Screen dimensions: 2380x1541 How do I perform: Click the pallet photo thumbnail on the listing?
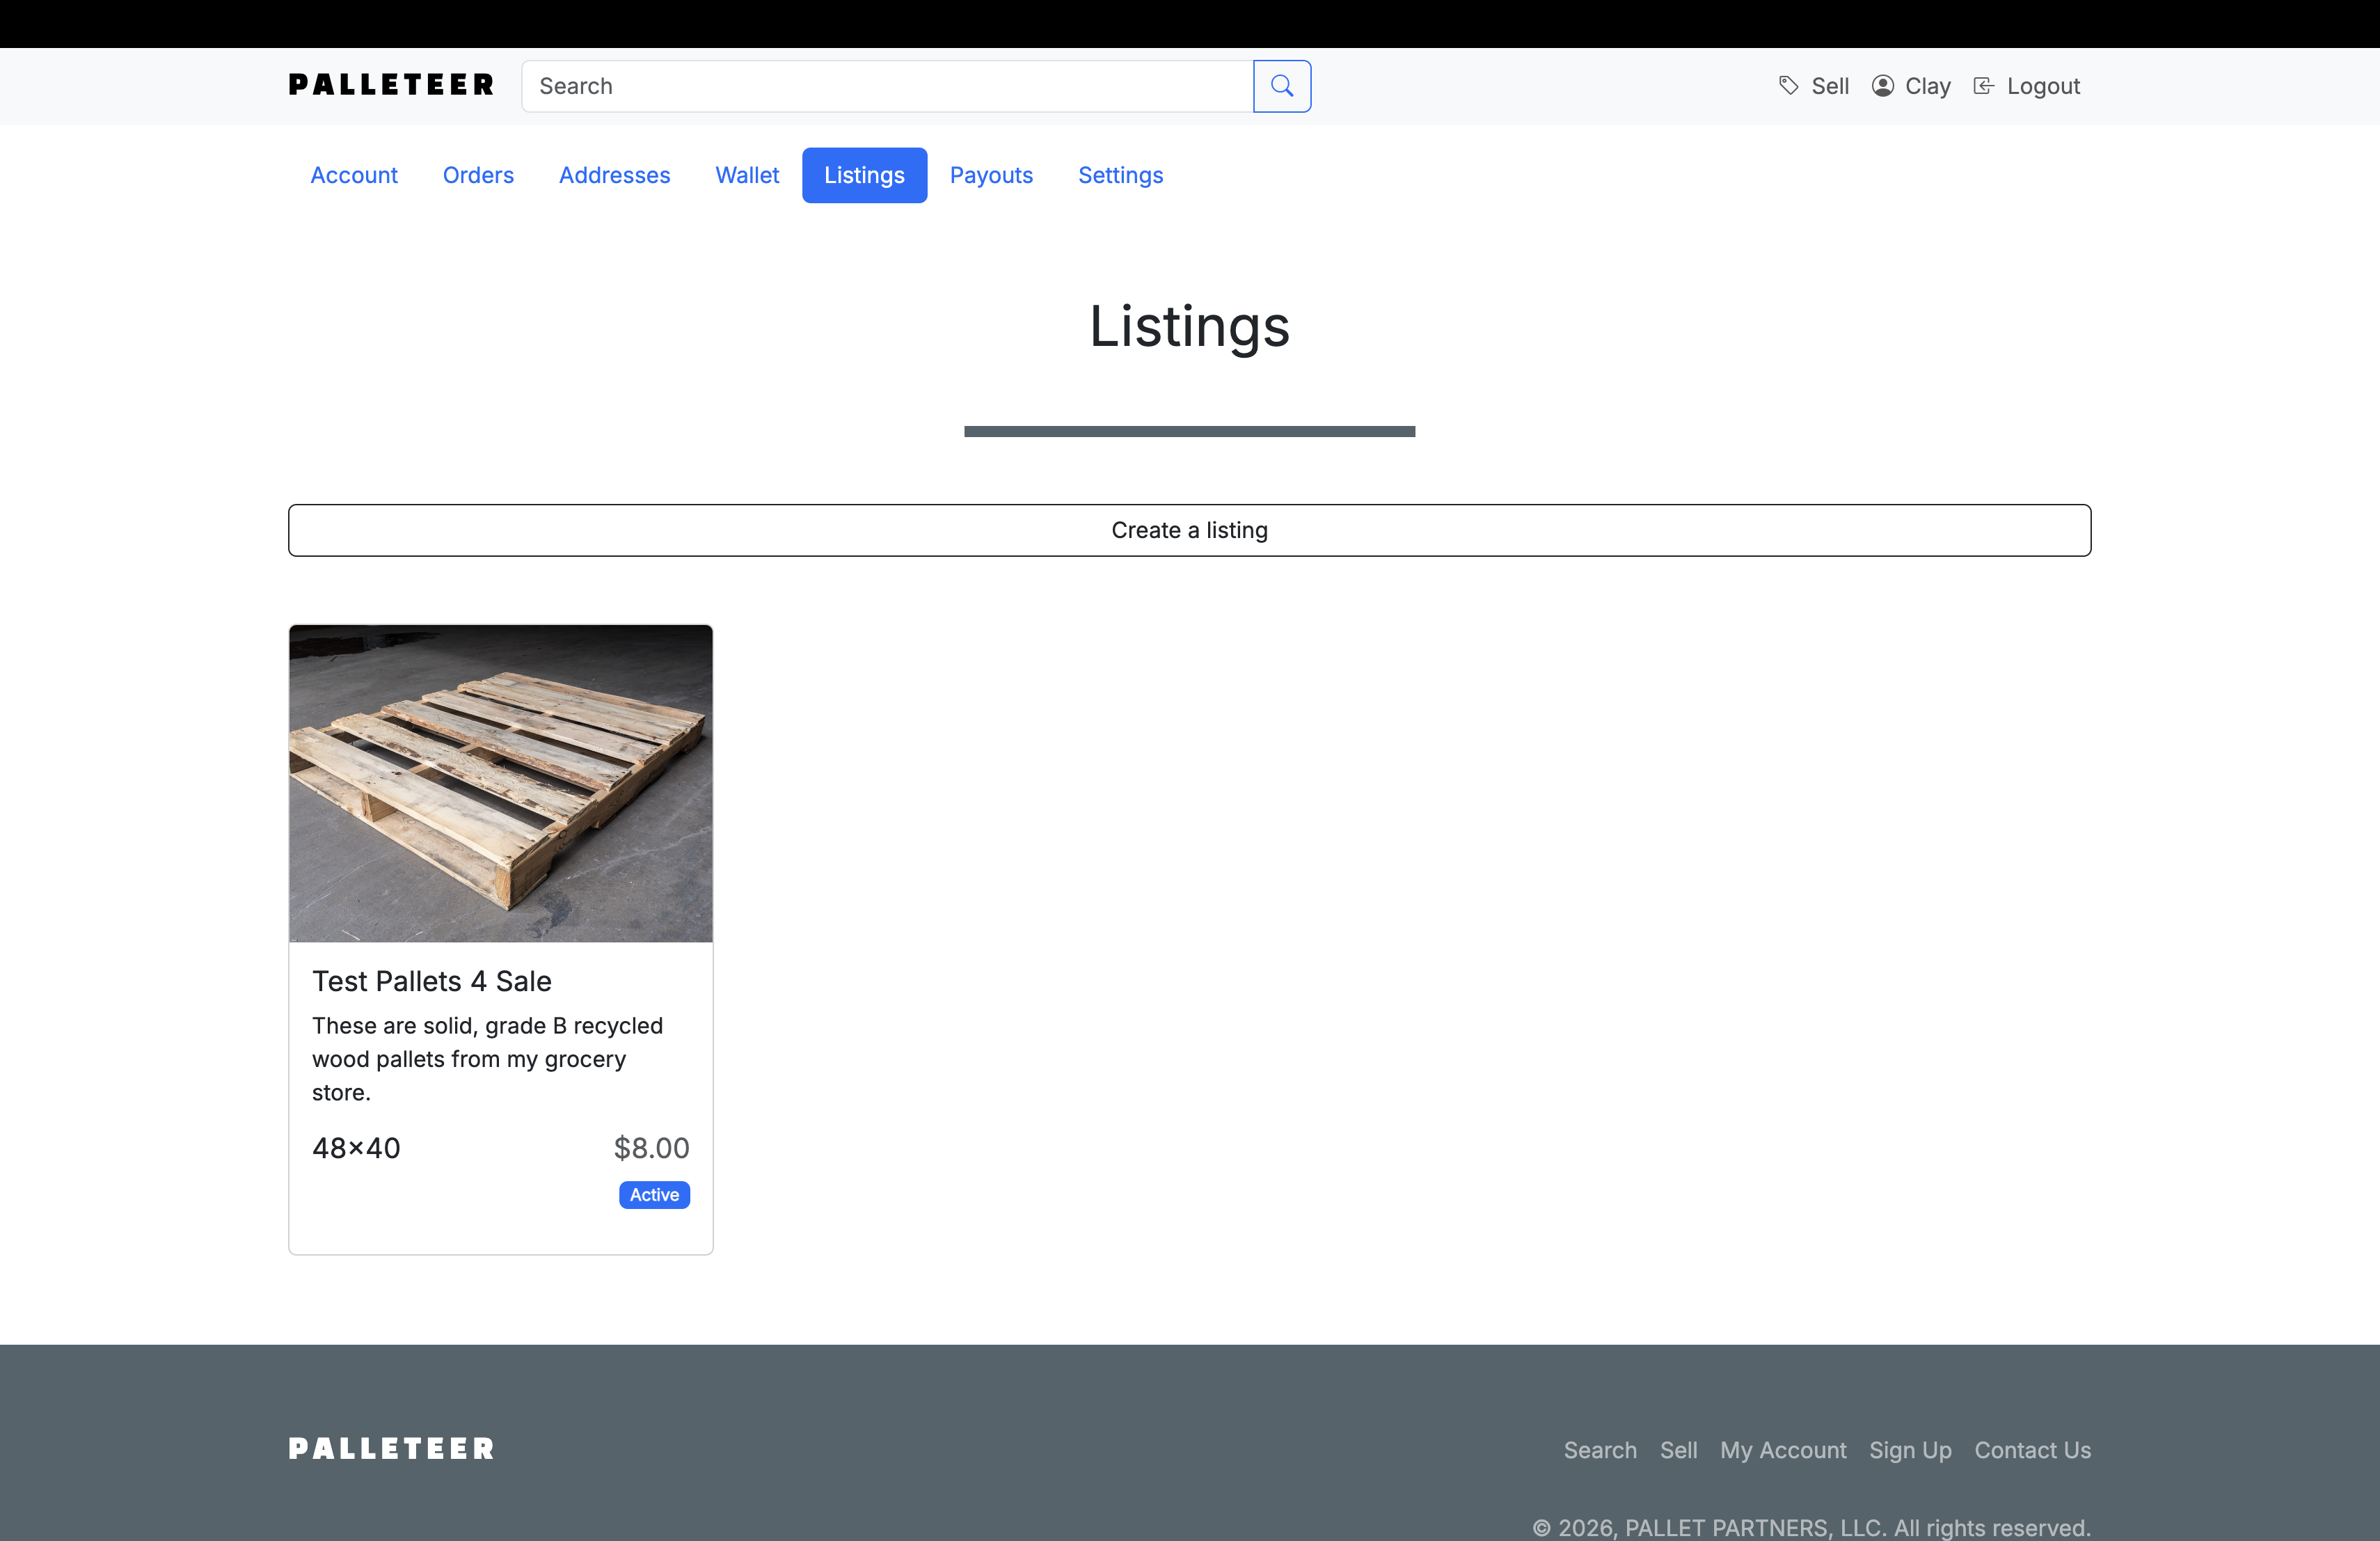click(x=500, y=783)
